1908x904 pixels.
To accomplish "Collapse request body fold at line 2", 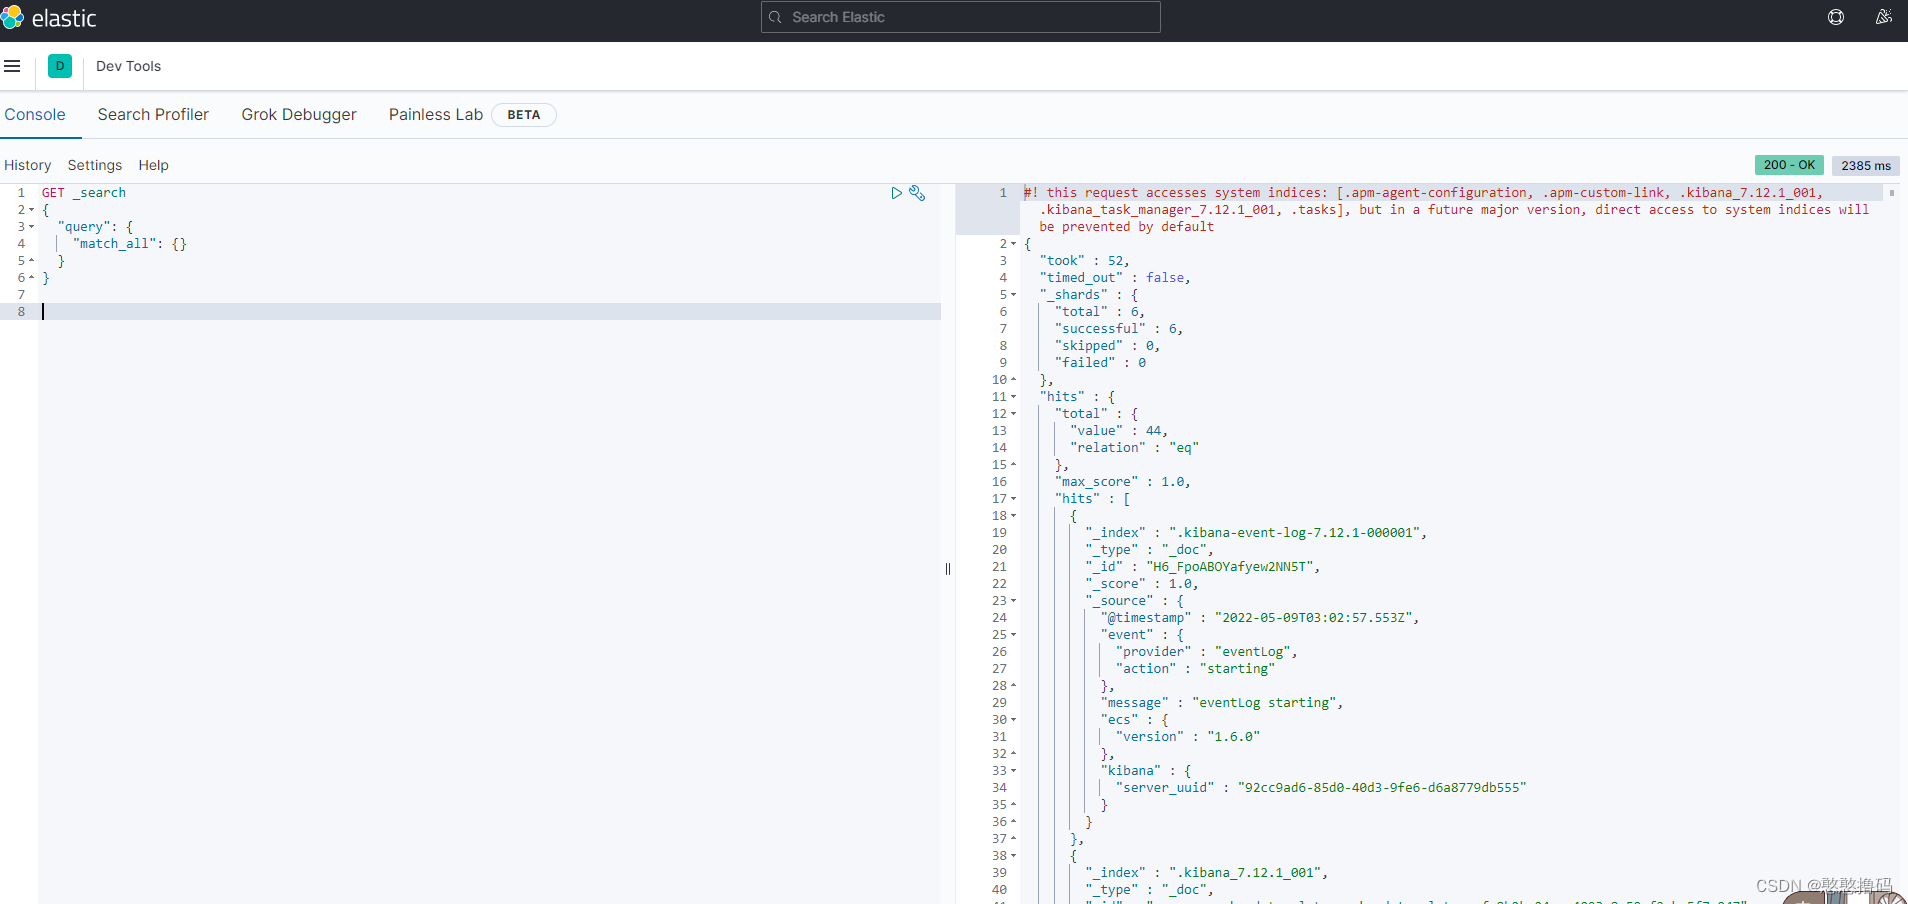I will tap(32, 210).
